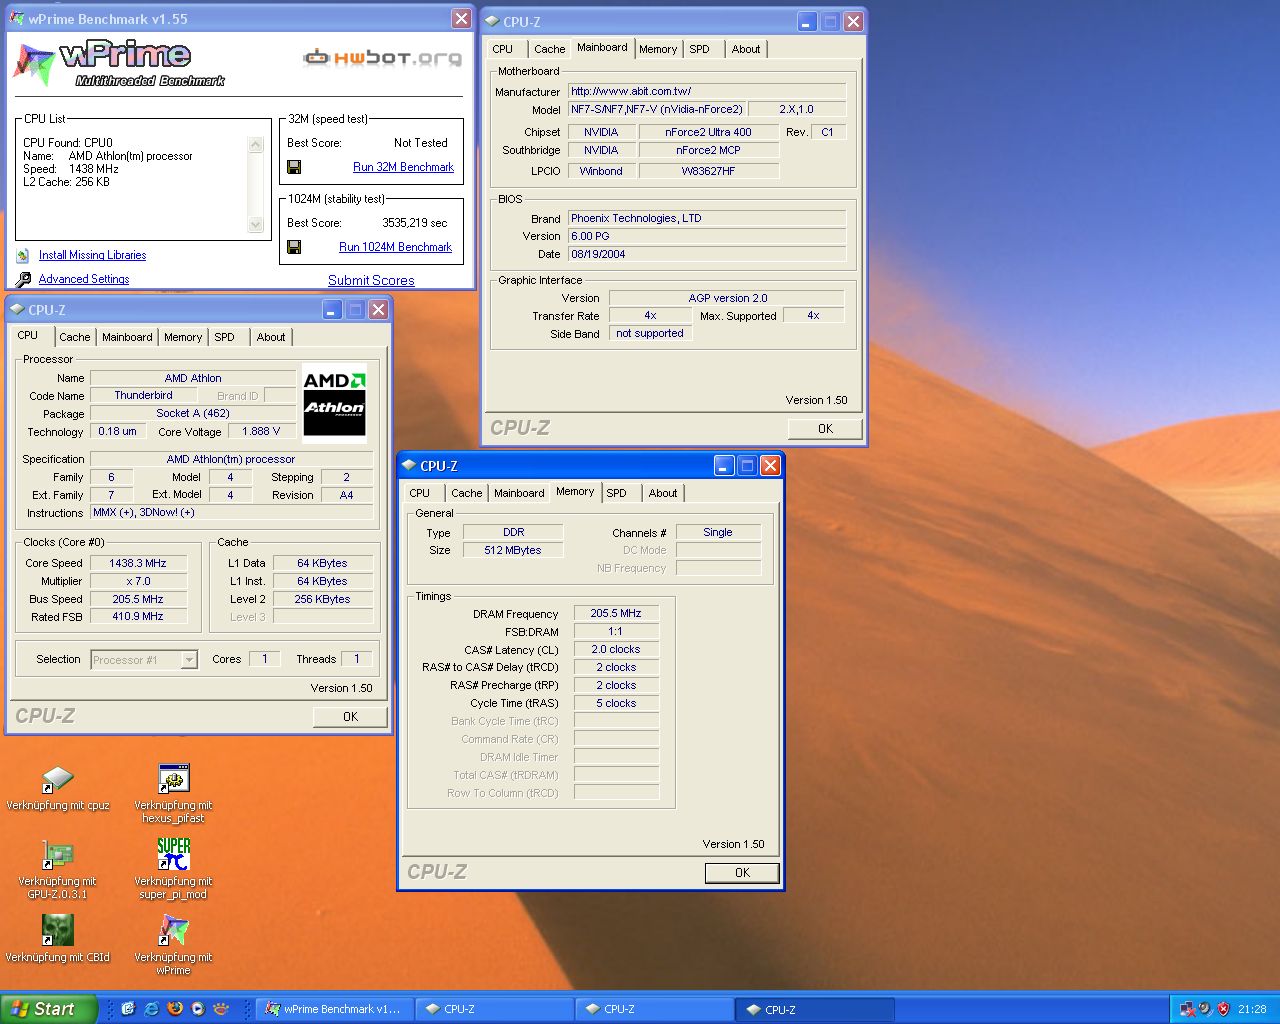Image resolution: width=1280 pixels, height=1024 pixels.
Task: Click the CPU-Z Mainboard window title icon
Action: (x=493, y=21)
